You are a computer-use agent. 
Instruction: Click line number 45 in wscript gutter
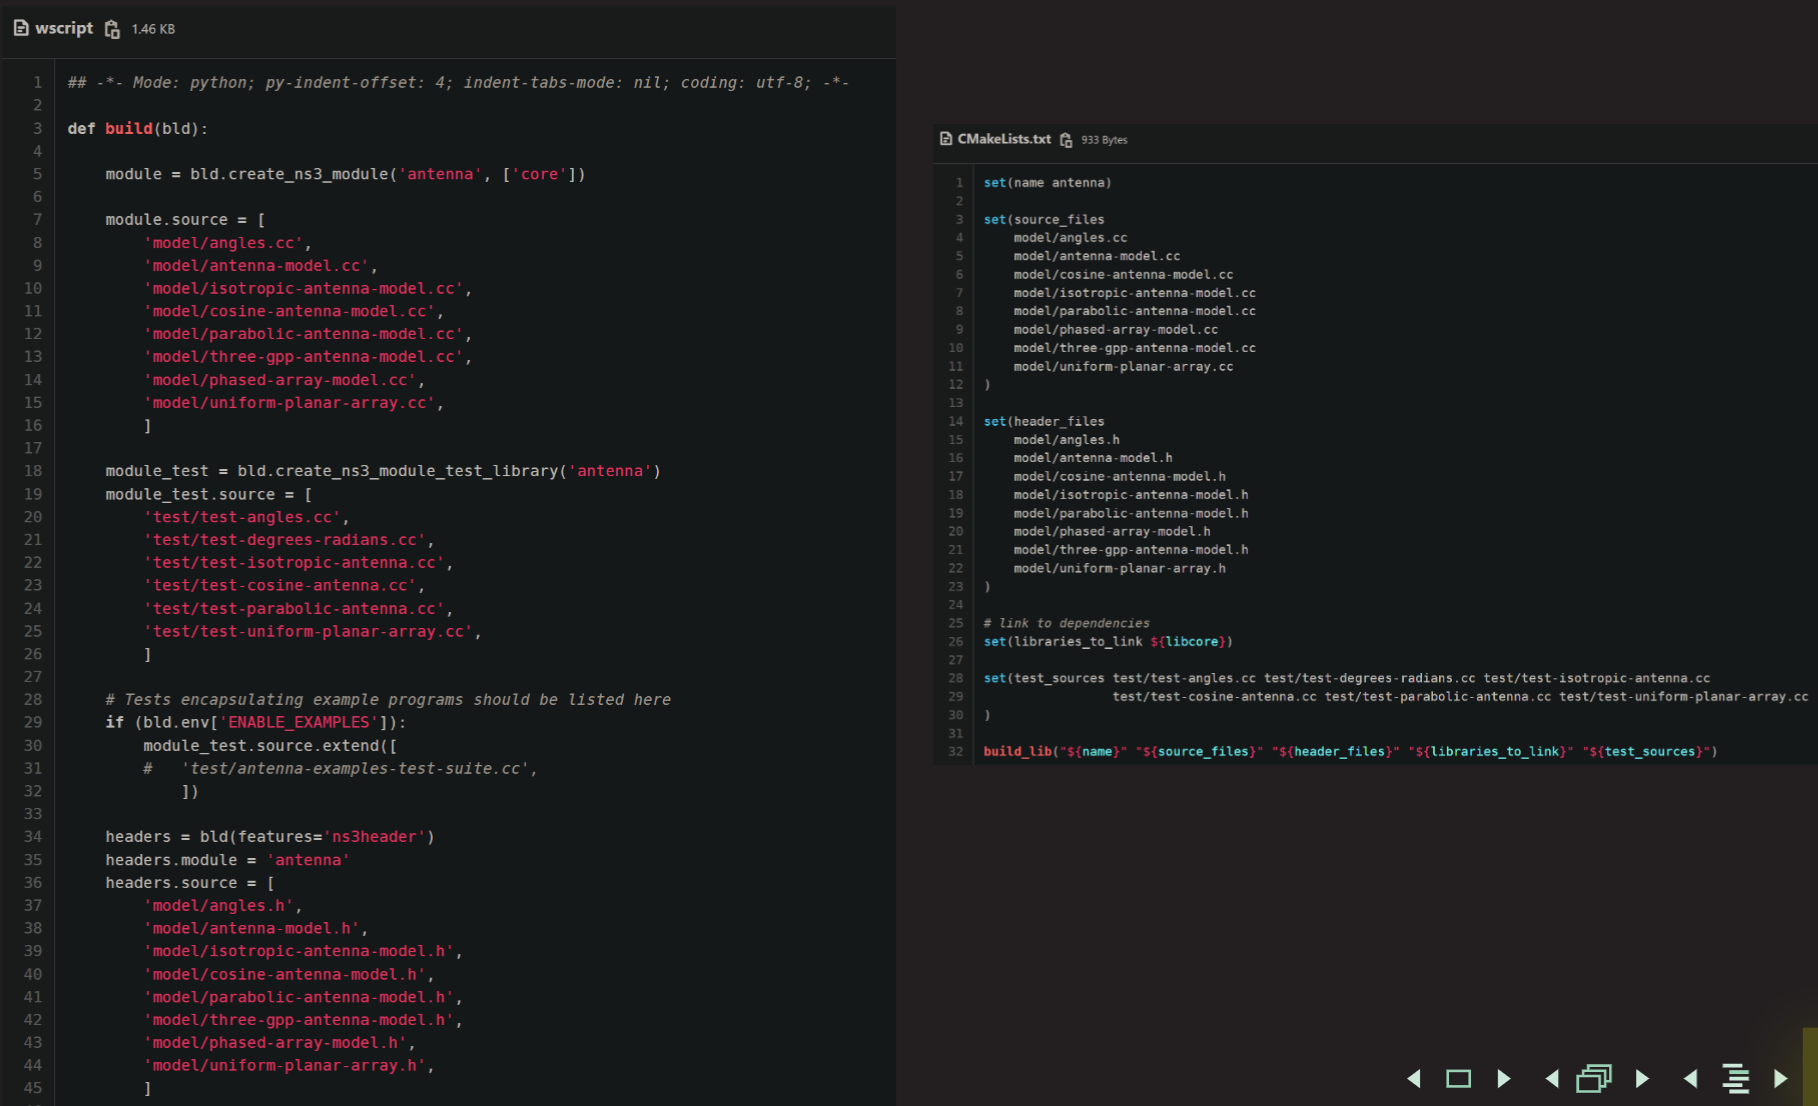pyautogui.click(x=33, y=1088)
